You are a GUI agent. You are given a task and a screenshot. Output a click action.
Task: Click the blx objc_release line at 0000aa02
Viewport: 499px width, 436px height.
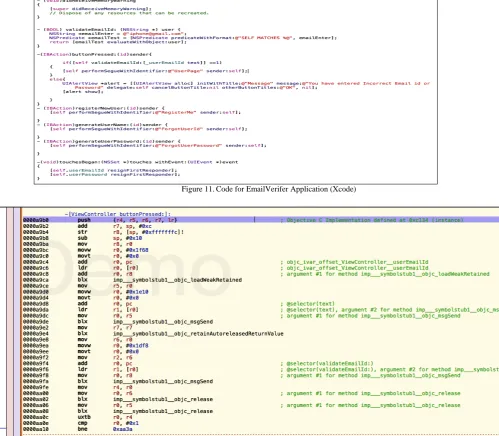(x=118, y=399)
